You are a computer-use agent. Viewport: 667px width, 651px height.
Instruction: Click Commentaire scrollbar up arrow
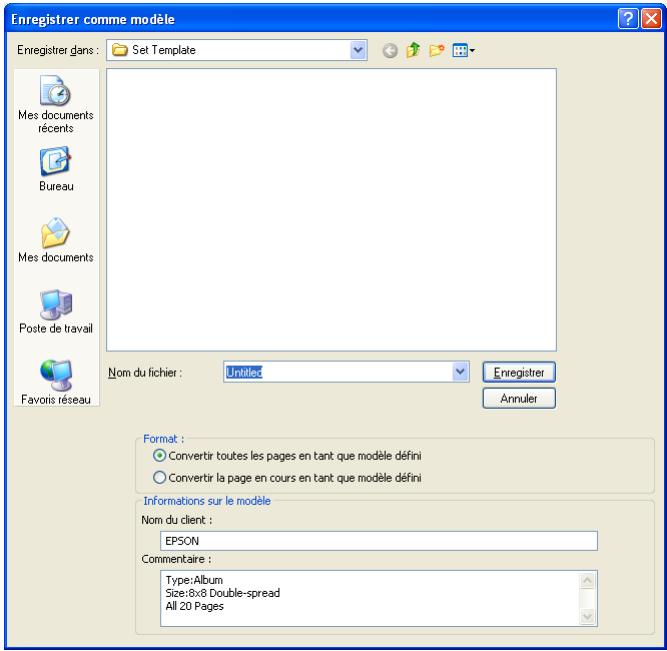point(587,580)
